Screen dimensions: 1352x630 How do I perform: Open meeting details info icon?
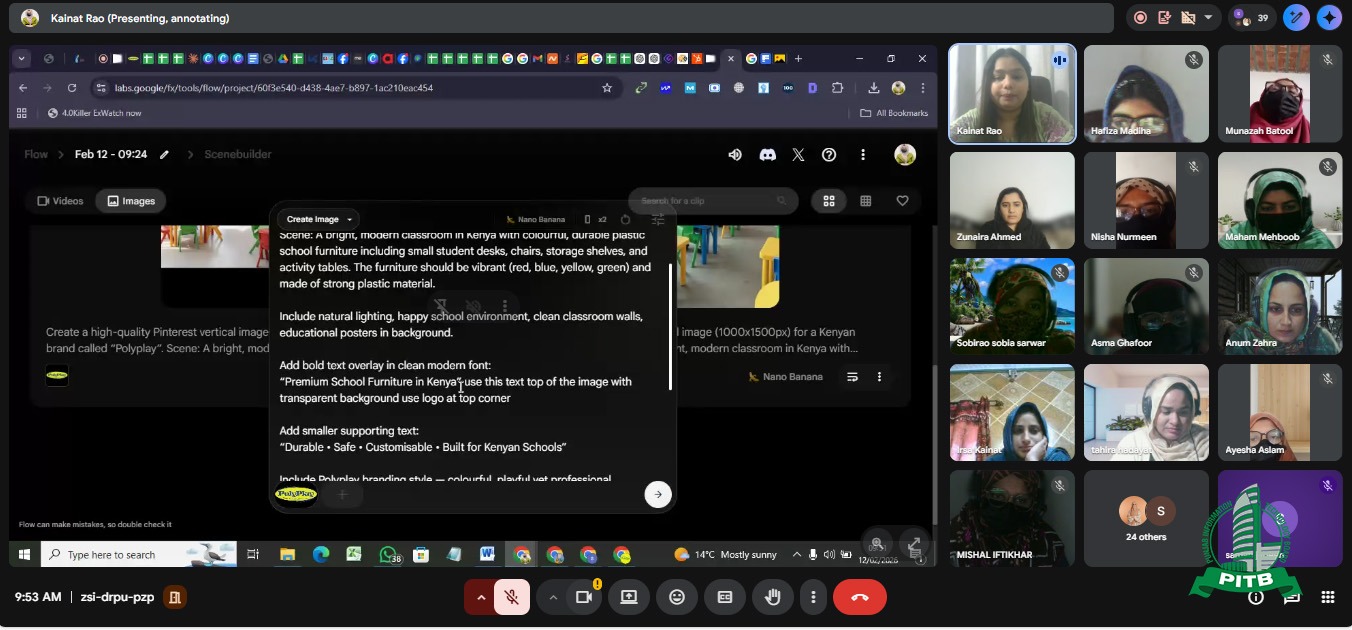coord(1256,598)
